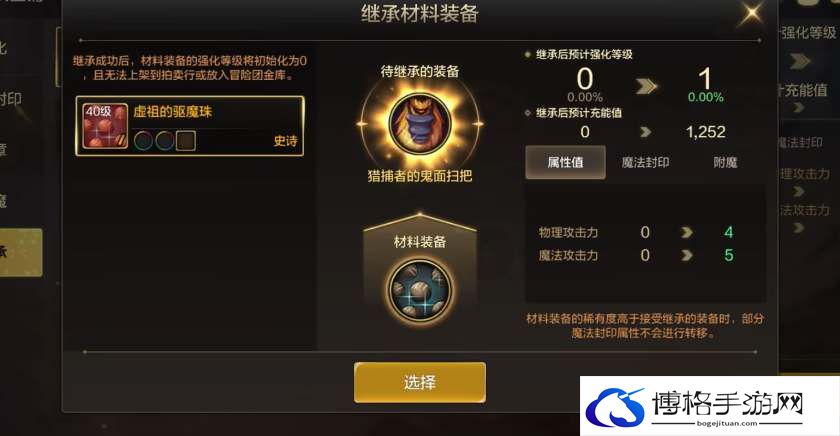
Task: Close the dialog with the gold X
Action: click(x=752, y=13)
